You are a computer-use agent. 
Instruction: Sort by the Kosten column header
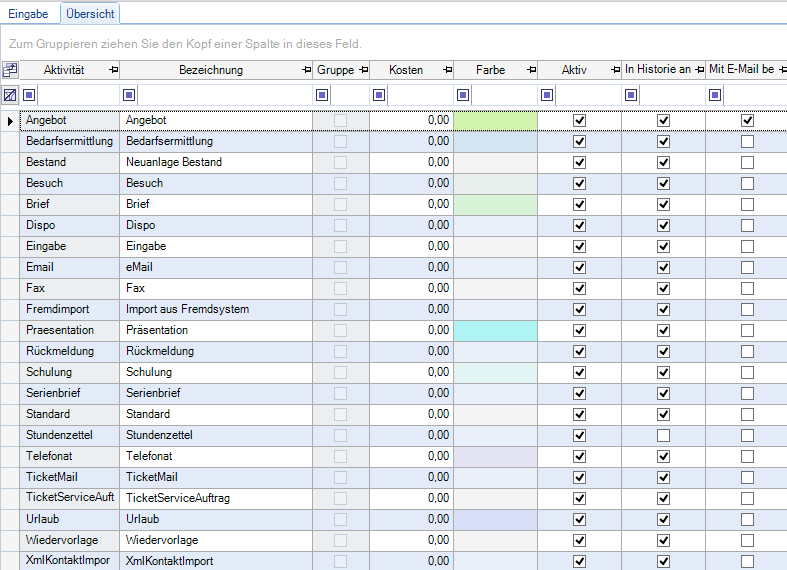pyautogui.click(x=405, y=70)
